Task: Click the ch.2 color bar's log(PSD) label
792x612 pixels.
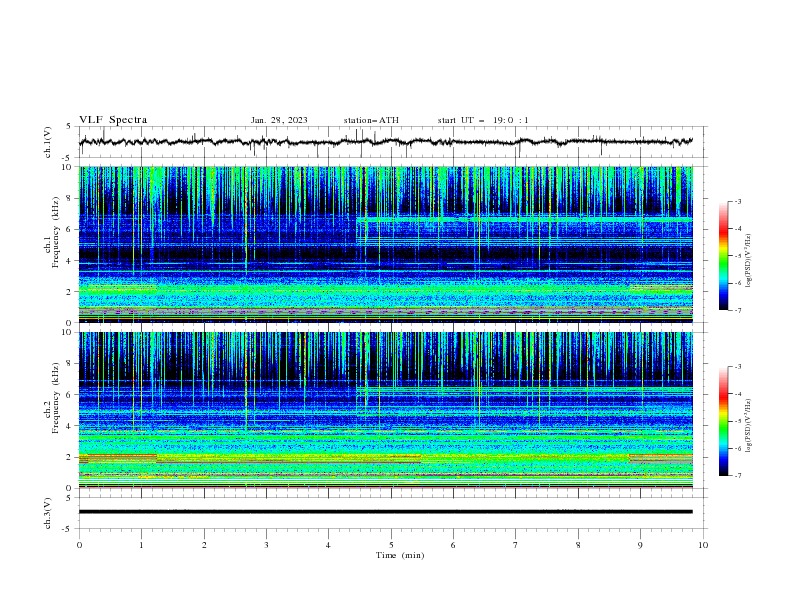Action: [749, 425]
